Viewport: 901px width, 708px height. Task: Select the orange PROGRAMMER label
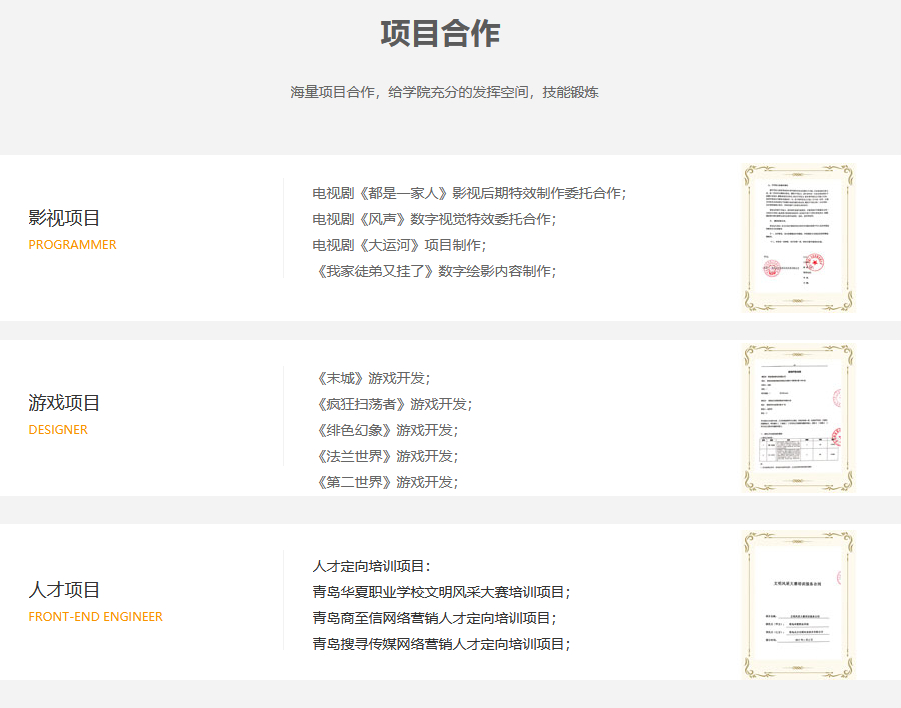tap(72, 245)
